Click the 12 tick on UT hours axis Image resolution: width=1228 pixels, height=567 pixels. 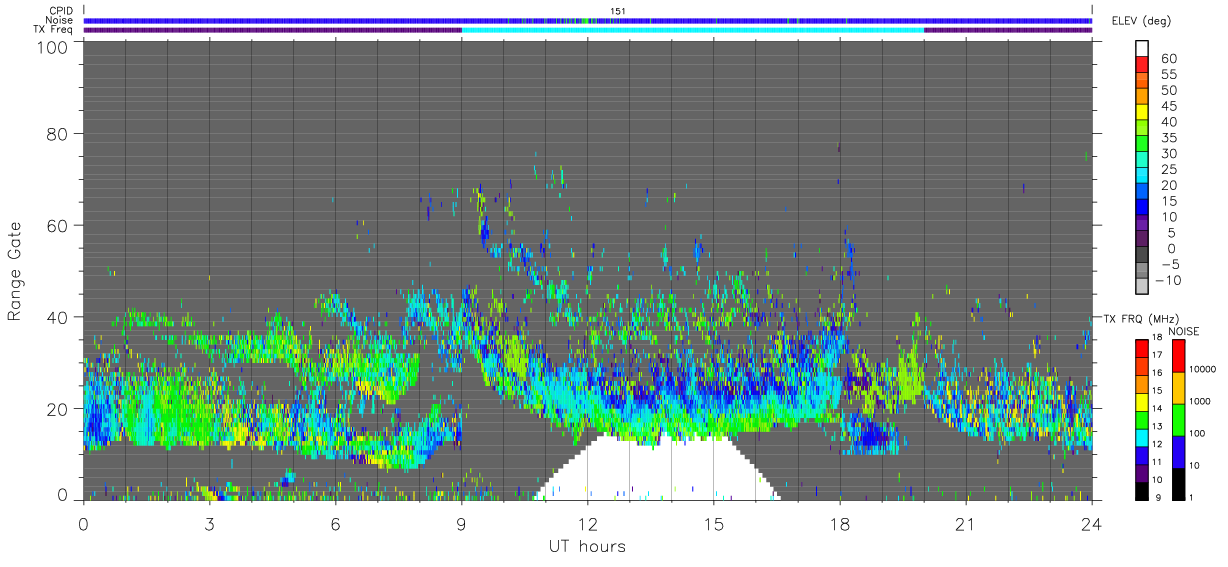(x=588, y=524)
